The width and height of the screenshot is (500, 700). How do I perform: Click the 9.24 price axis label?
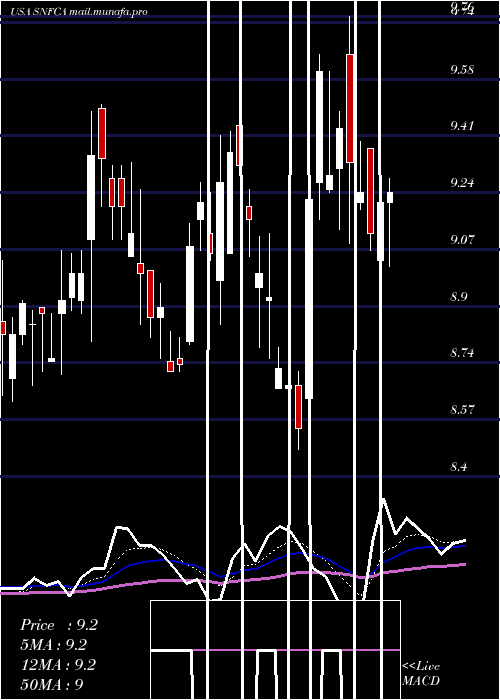(x=462, y=182)
